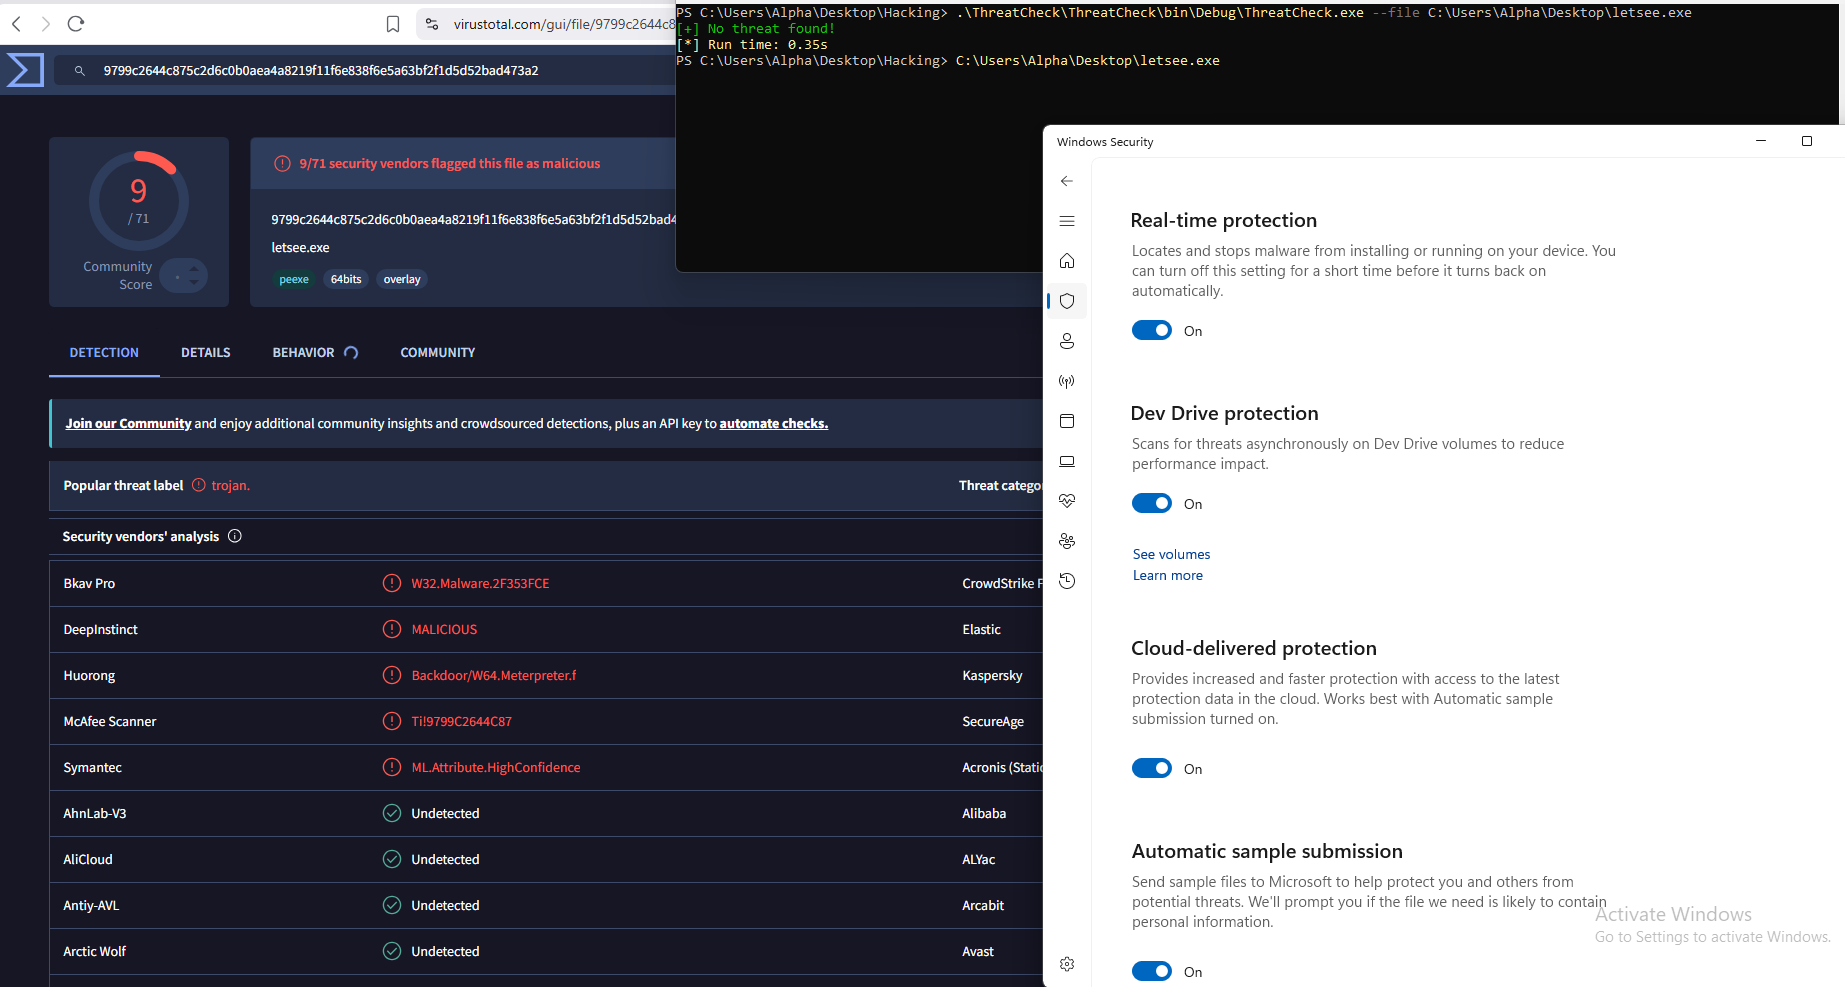Open Firewall & network protection icon
Image resolution: width=1845 pixels, height=987 pixels.
[1067, 381]
